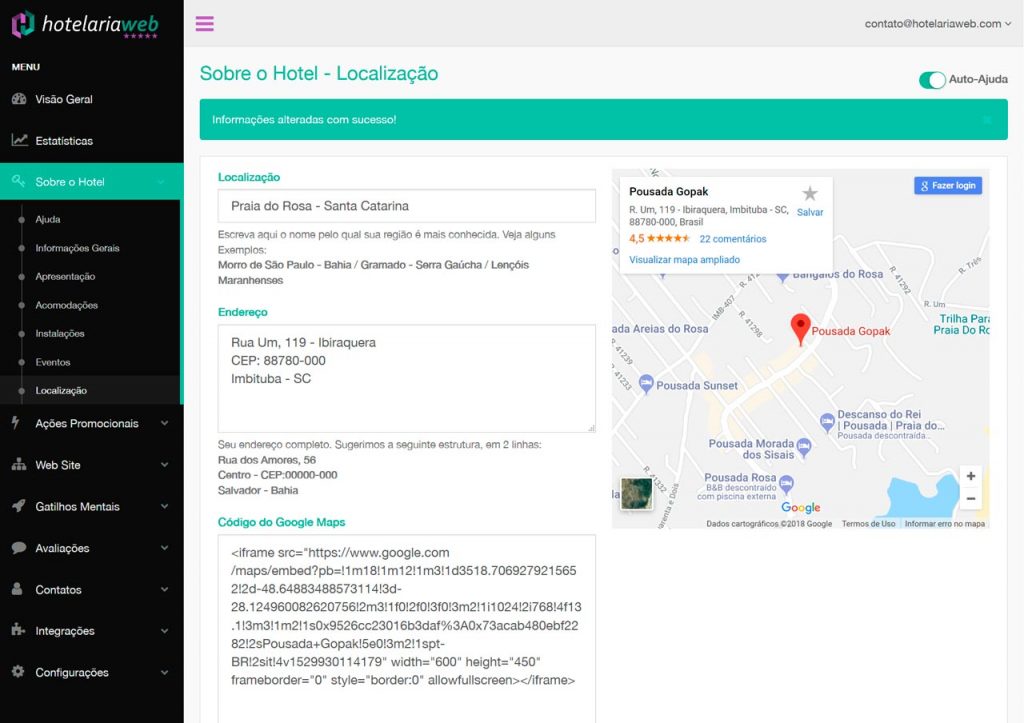1024x723 pixels.
Task: Click the Integrações puzzle icon
Action: coord(18,630)
